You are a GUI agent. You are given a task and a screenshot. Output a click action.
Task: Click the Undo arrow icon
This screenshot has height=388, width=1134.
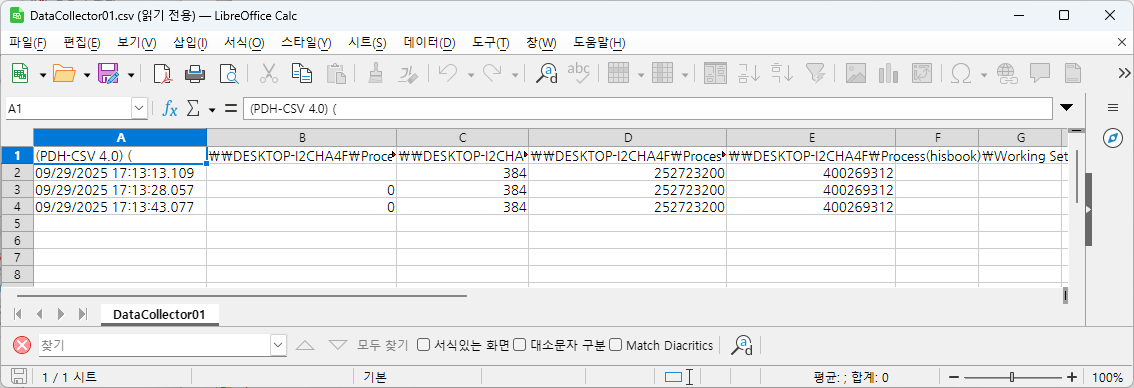[x=448, y=73]
